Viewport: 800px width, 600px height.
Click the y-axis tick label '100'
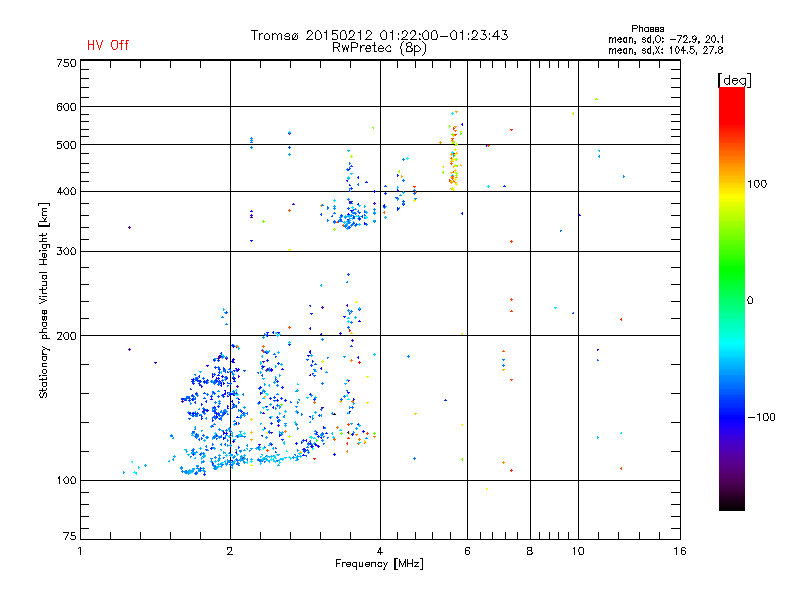pyautogui.click(x=67, y=481)
